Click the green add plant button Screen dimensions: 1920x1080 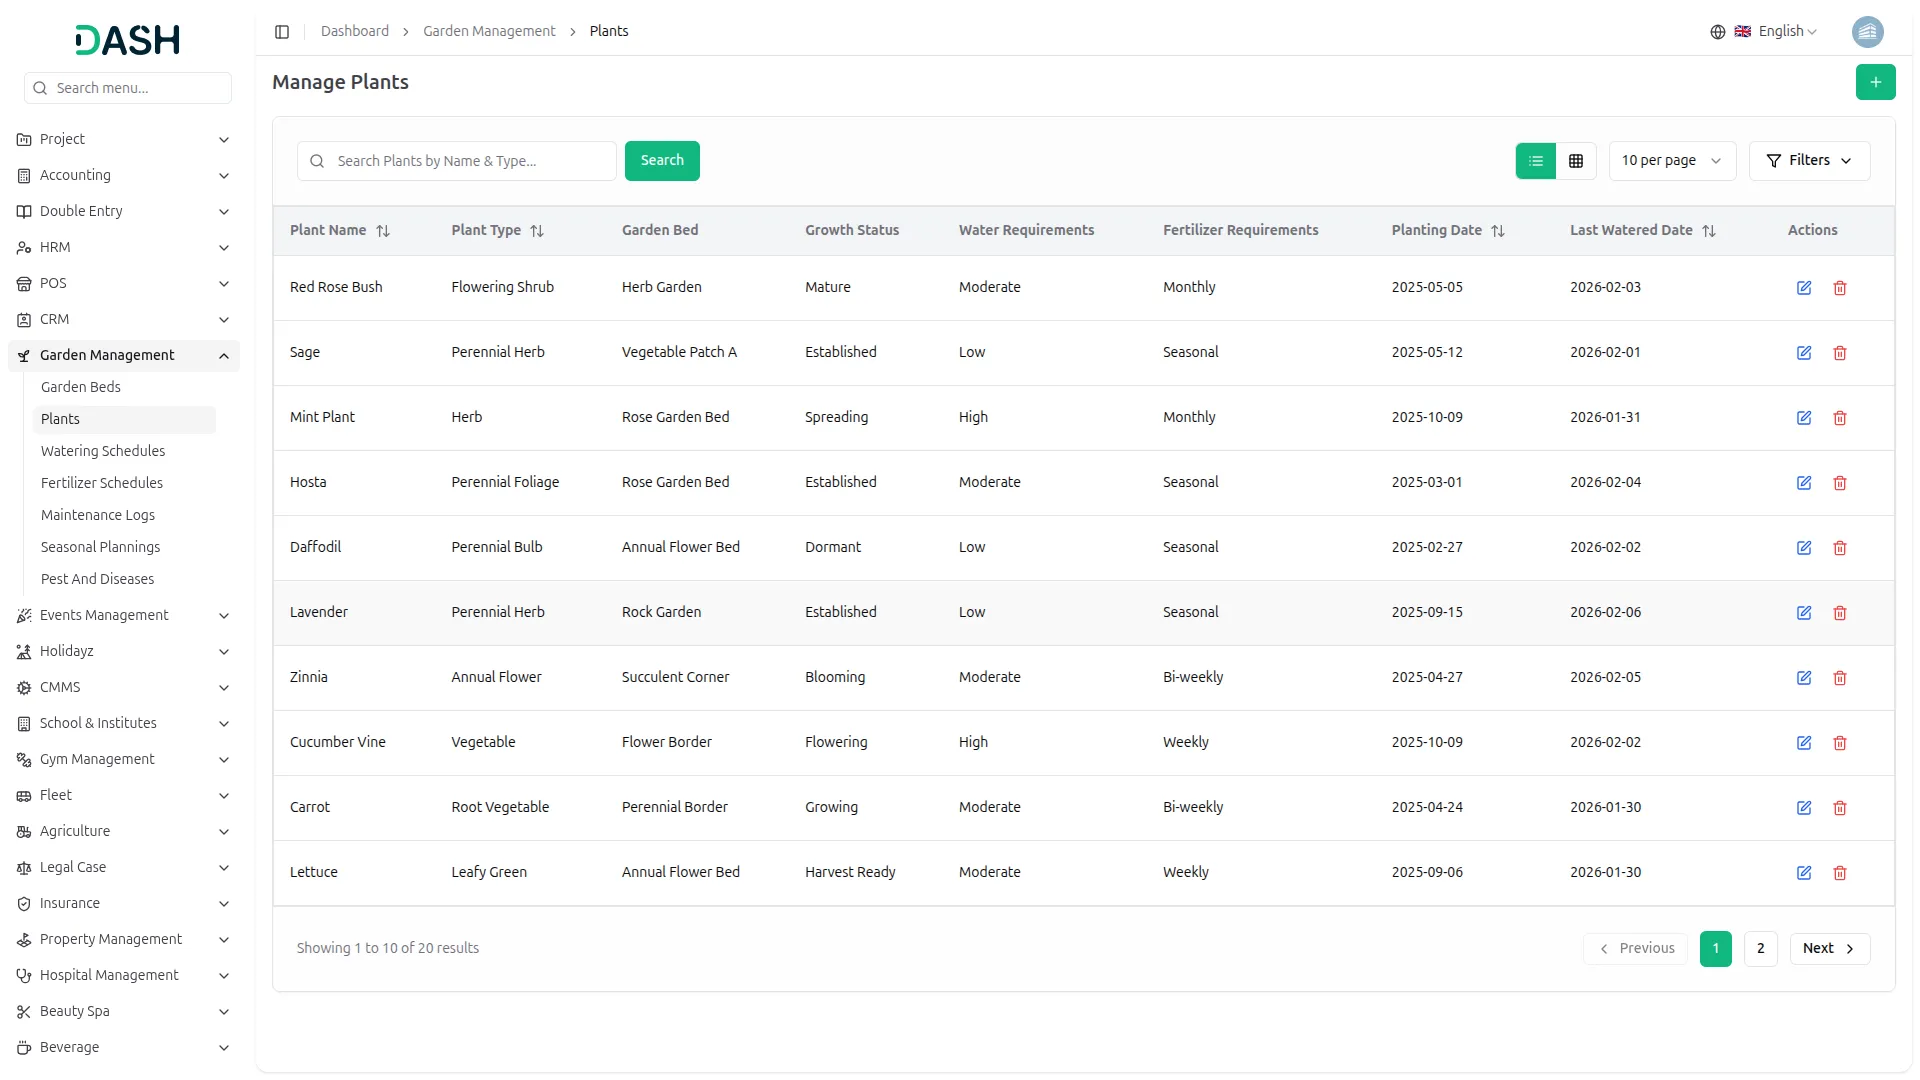(1875, 82)
